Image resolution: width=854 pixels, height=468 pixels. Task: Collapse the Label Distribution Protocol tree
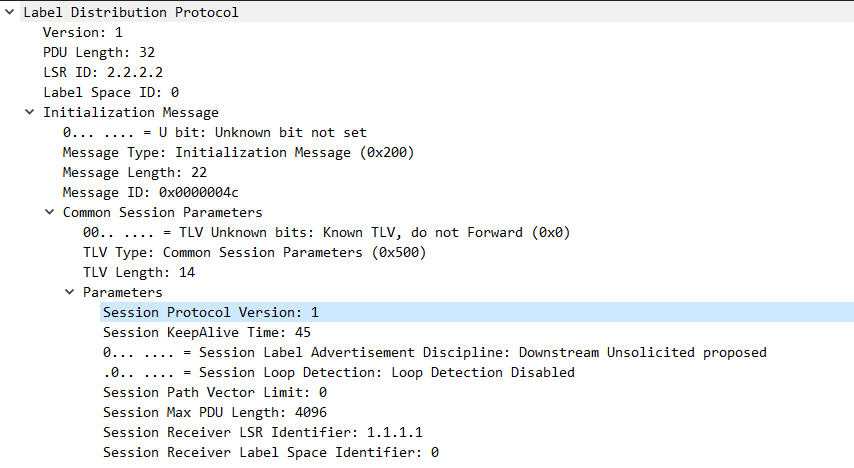click(x=10, y=11)
